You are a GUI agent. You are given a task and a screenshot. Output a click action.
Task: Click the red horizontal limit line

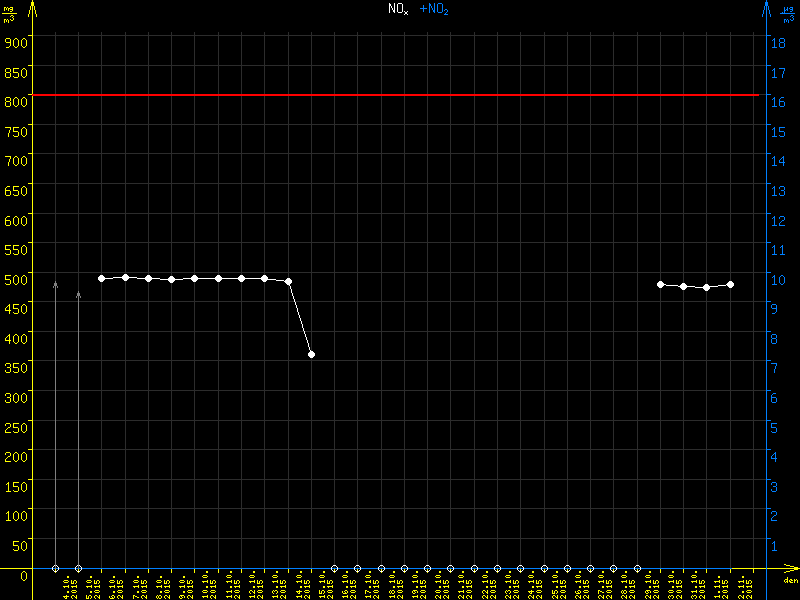400,95
